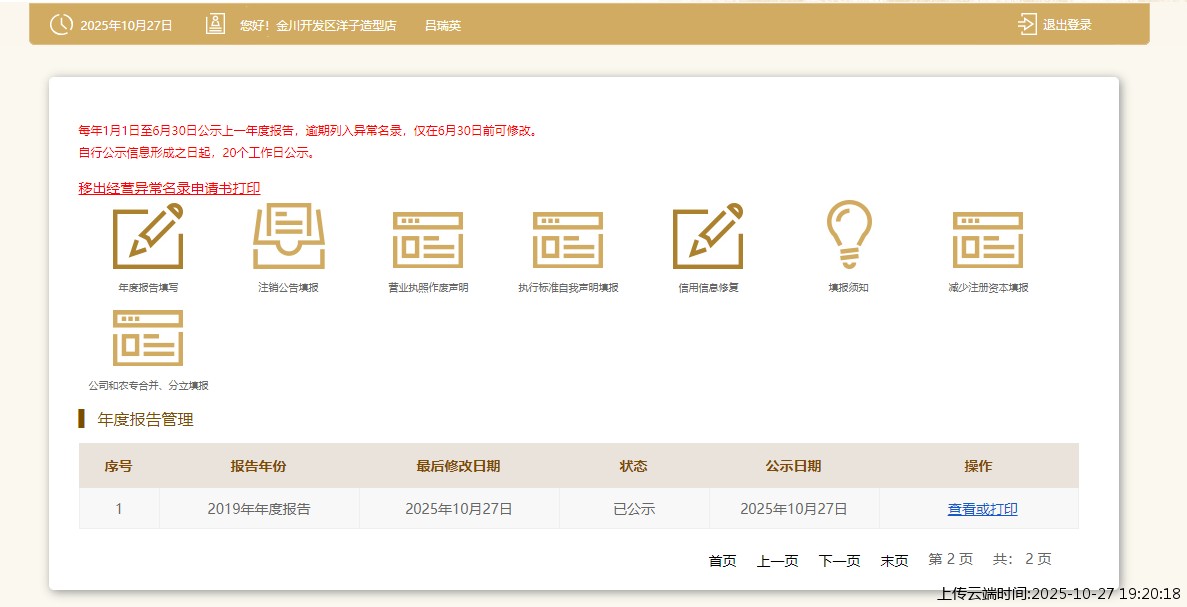Viewport: 1187px width, 607px height.
Task: Open the 信用信息修复 pencil icon
Action: 708,237
